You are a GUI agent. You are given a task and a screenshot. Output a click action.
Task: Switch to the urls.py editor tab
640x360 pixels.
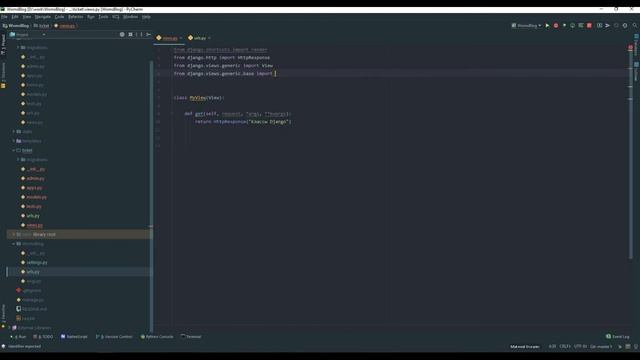[199, 38]
